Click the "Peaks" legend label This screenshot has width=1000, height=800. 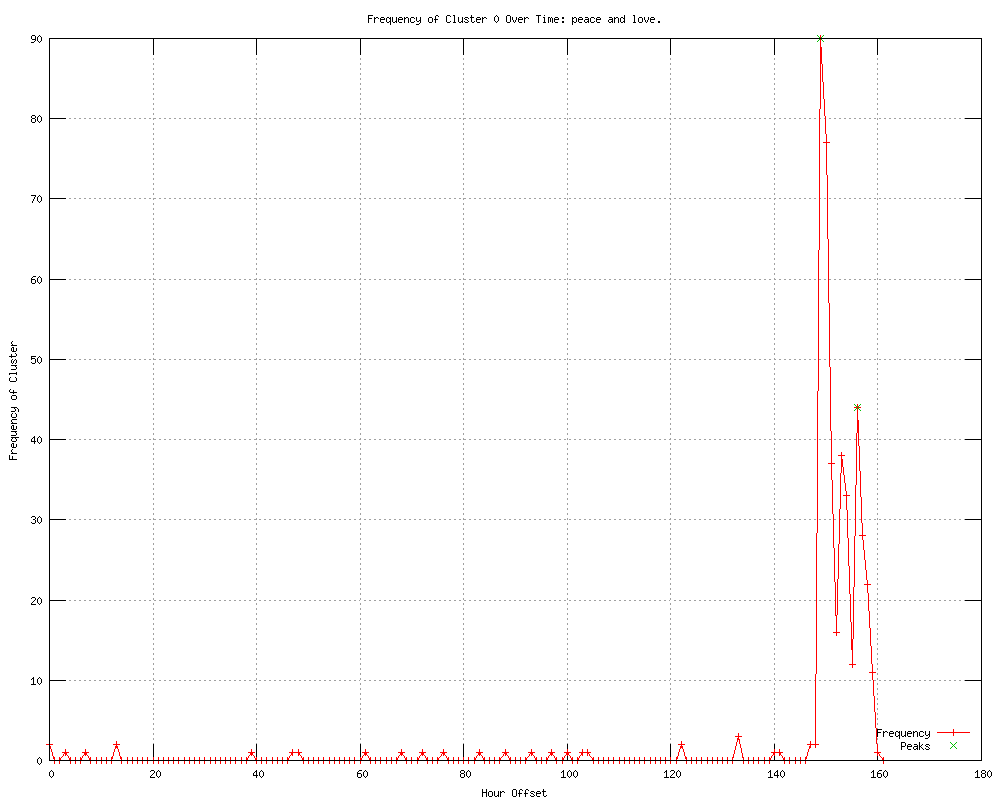click(x=914, y=746)
